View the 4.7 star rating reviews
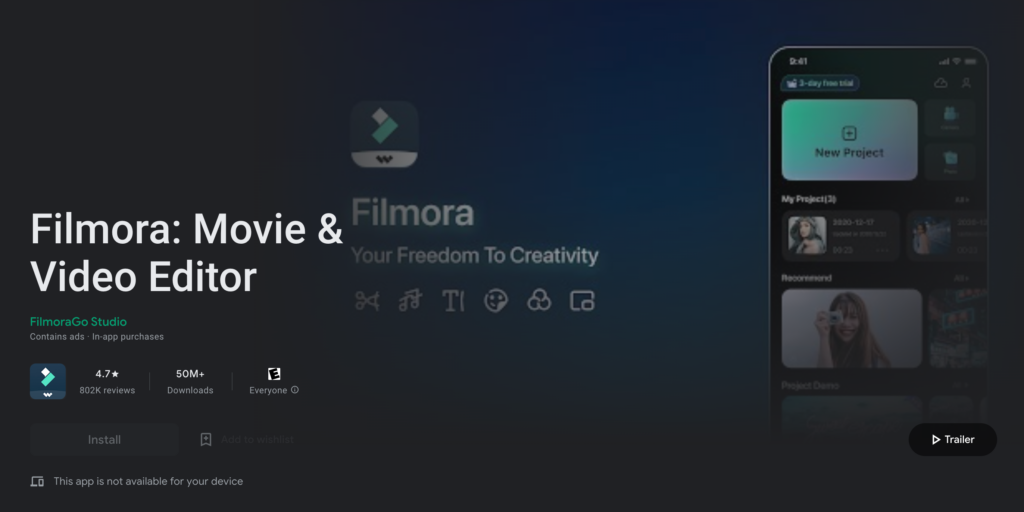 (x=107, y=381)
